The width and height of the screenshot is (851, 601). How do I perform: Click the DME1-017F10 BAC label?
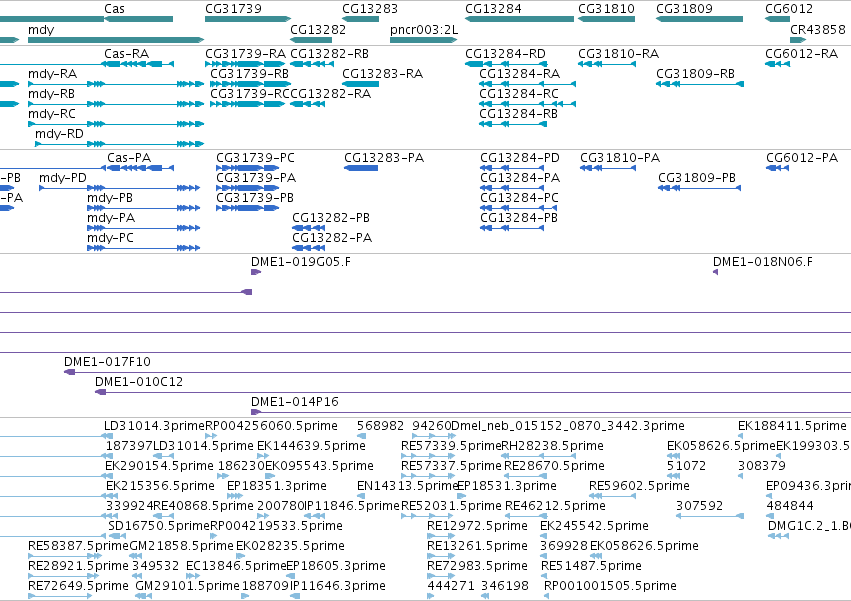[x=107, y=362]
